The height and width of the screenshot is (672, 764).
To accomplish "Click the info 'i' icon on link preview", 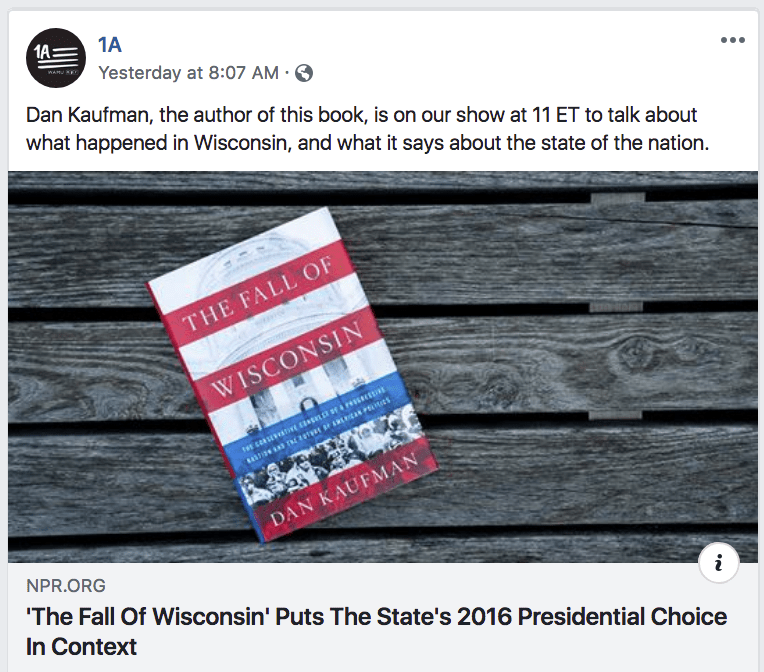I will click(718, 564).
